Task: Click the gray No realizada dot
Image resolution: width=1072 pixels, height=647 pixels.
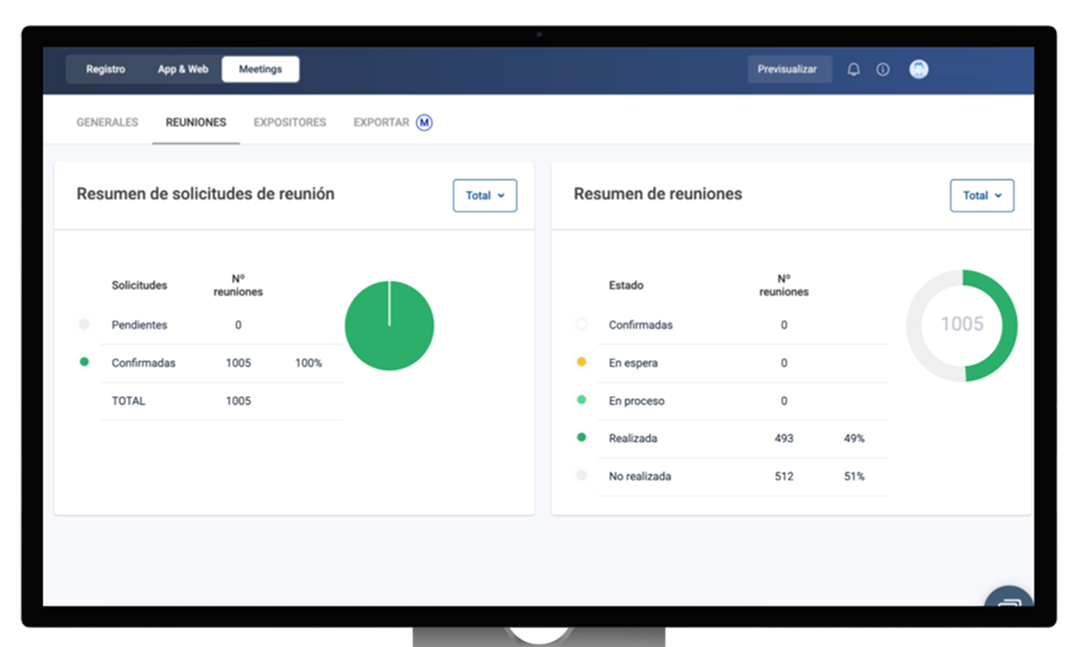Action: (581, 475)
